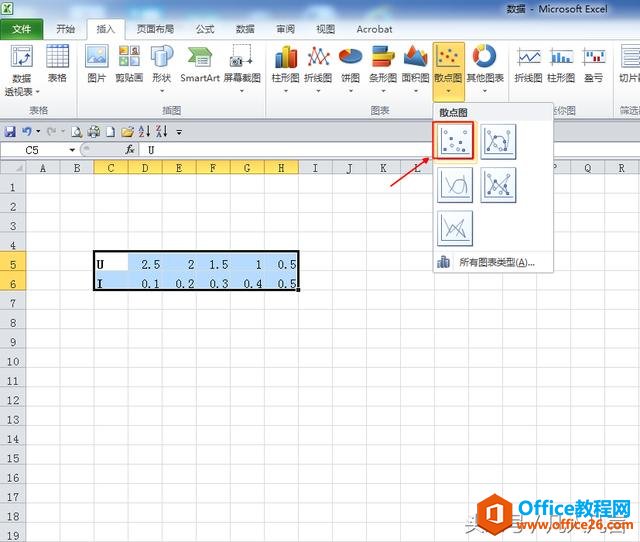Switch to Data (数据) tab
Screen dimensions: 640x542
[245, 29]
